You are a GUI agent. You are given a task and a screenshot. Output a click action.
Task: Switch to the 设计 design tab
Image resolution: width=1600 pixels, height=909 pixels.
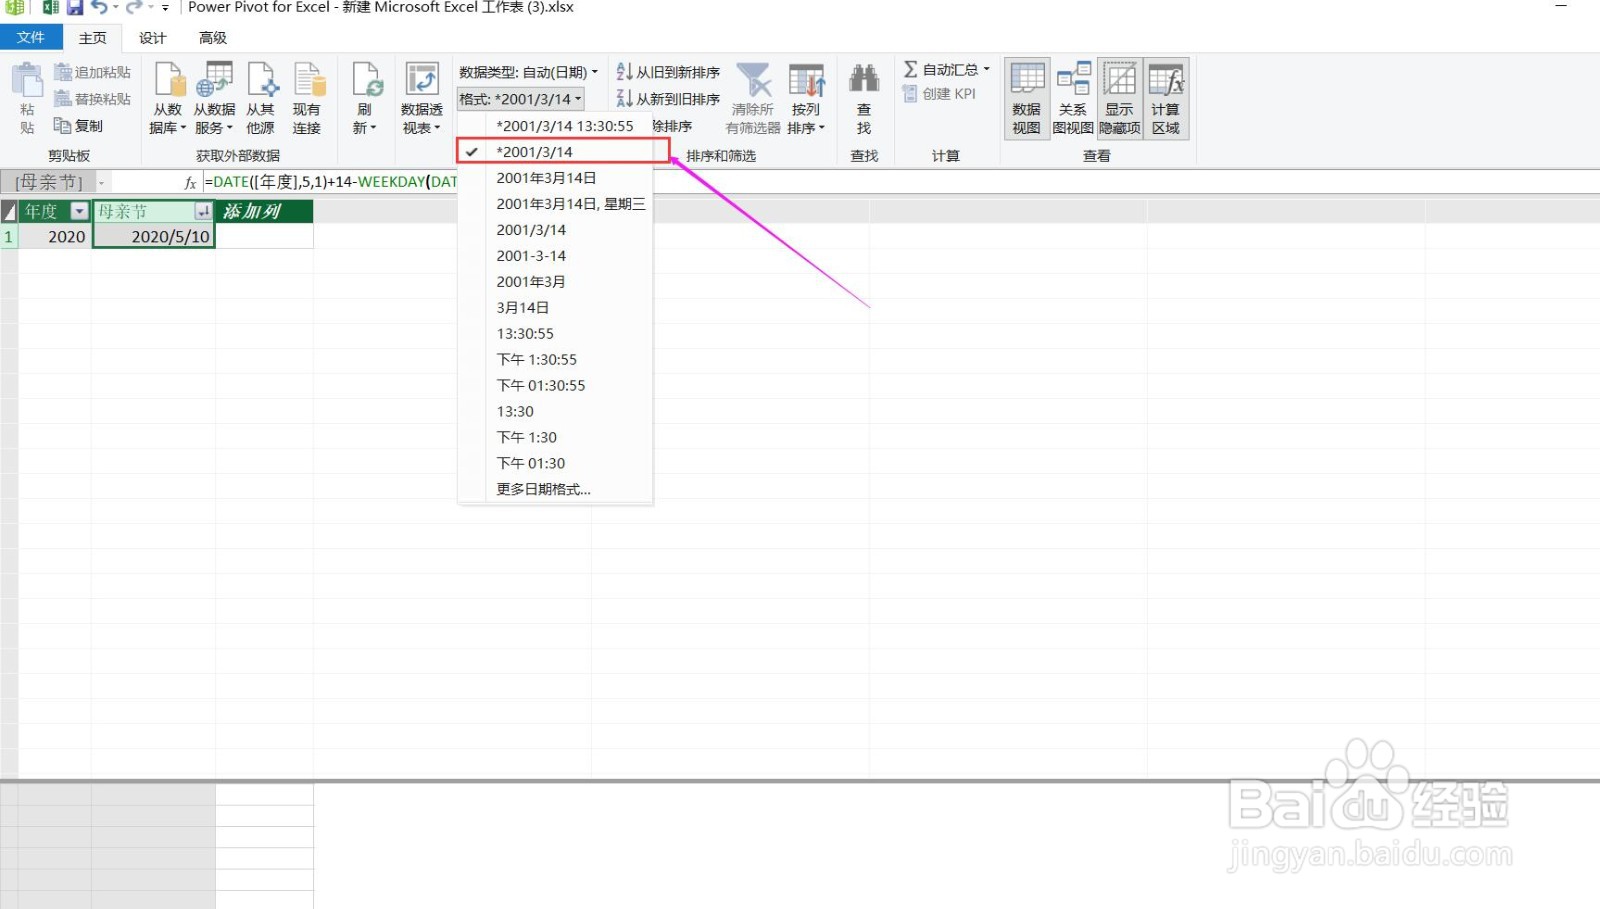[152, 38]
